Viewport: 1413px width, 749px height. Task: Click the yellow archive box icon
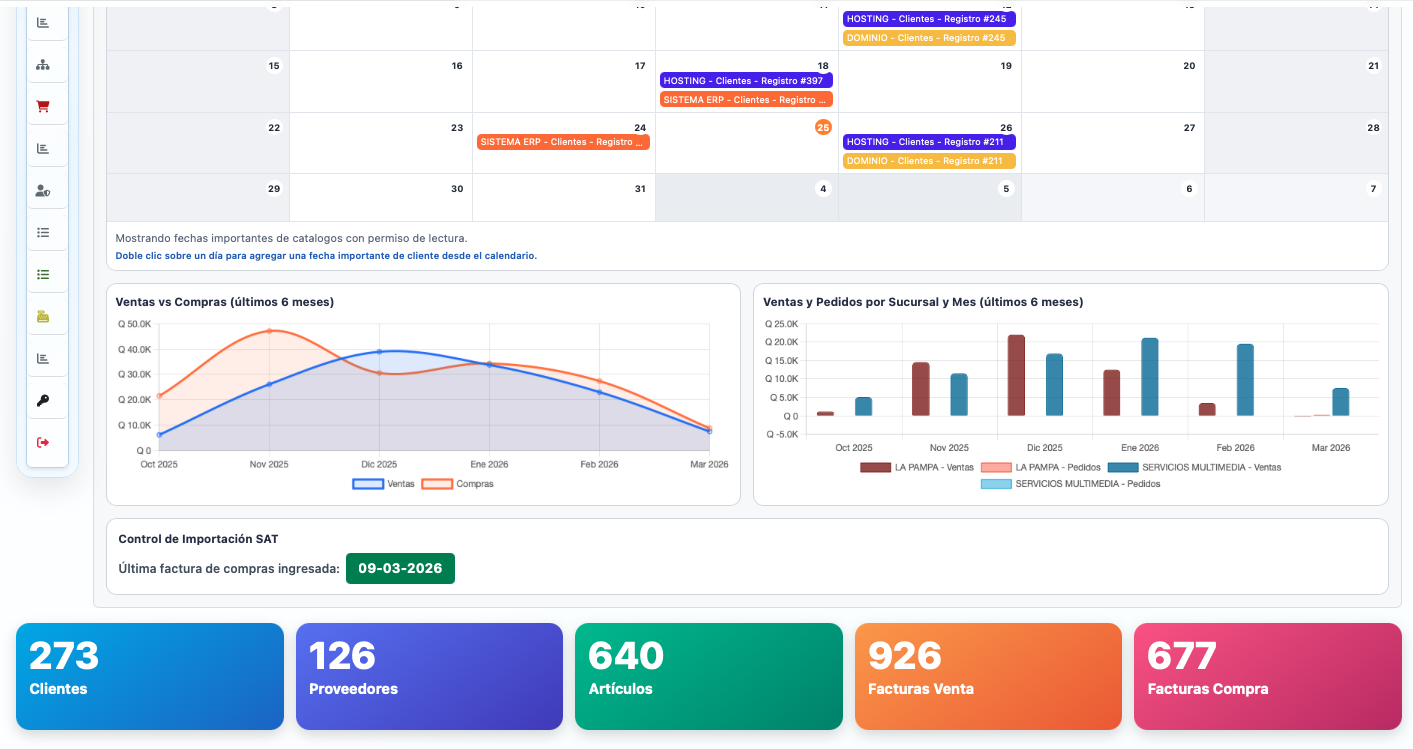(x=44, y=314)
